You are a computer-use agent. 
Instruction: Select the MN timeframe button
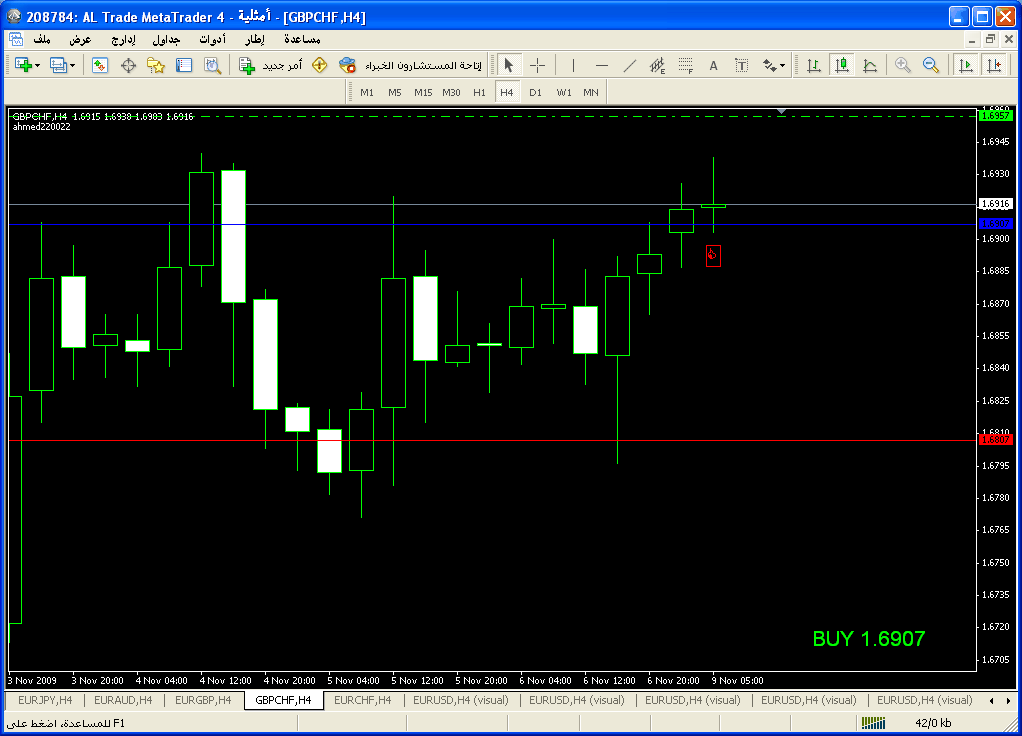(x=591, y=93)
